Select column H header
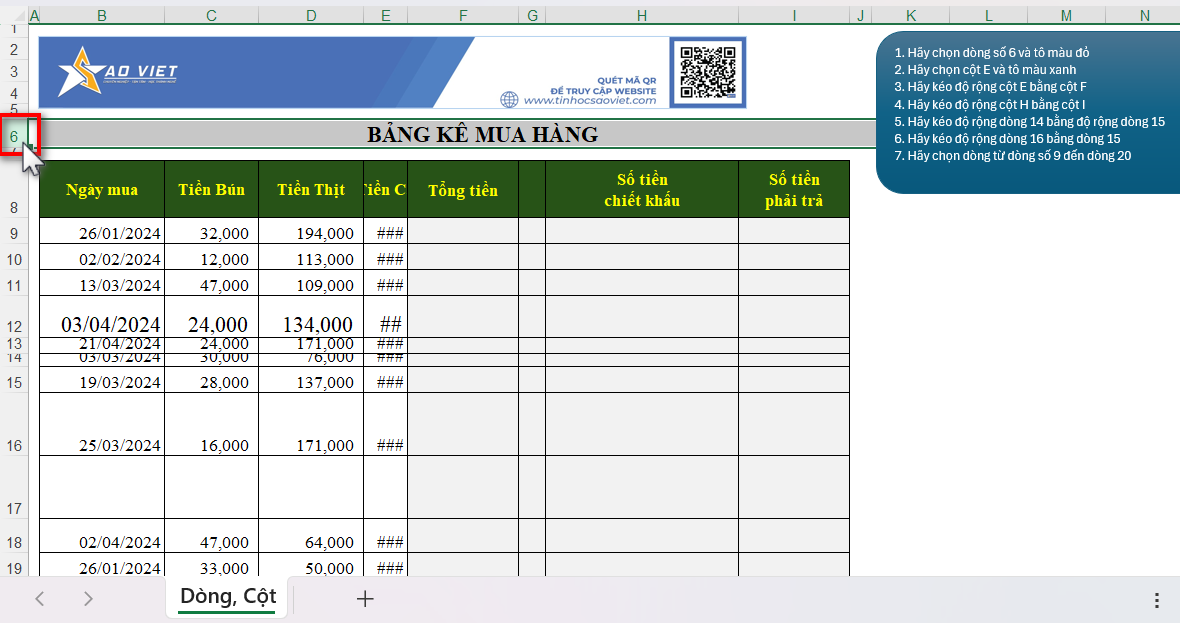The width and height of the screenshot is (1180, 623). [641, 16]
